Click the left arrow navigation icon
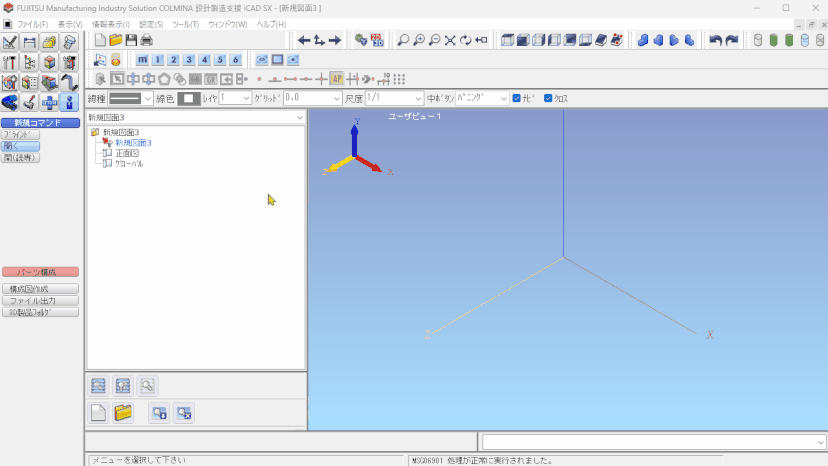 [x=304, y=40]
